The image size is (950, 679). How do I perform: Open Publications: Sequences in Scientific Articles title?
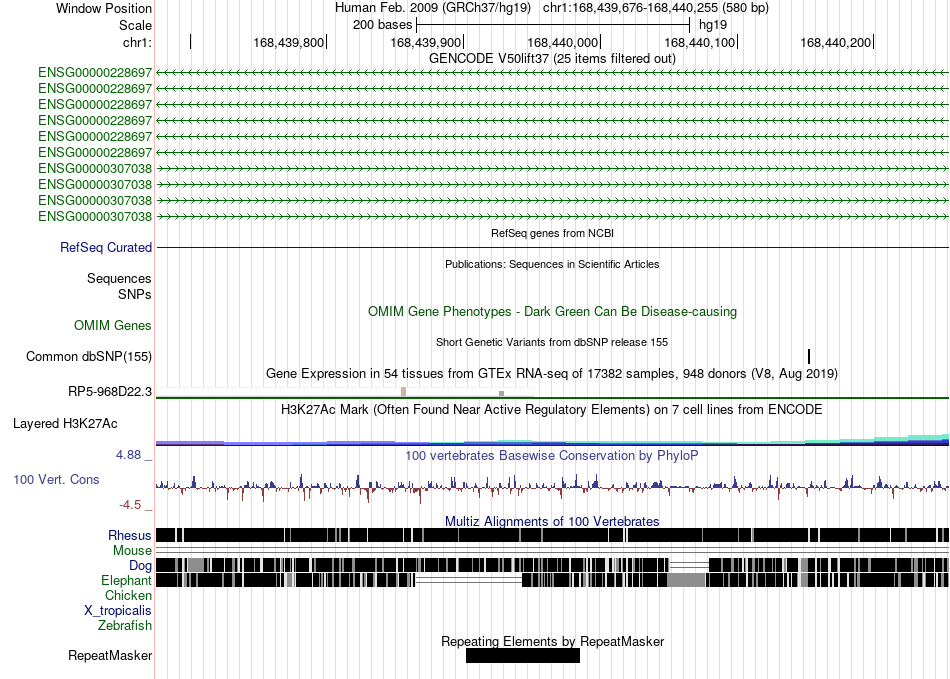pyautogui.click(x=552, y=264)
